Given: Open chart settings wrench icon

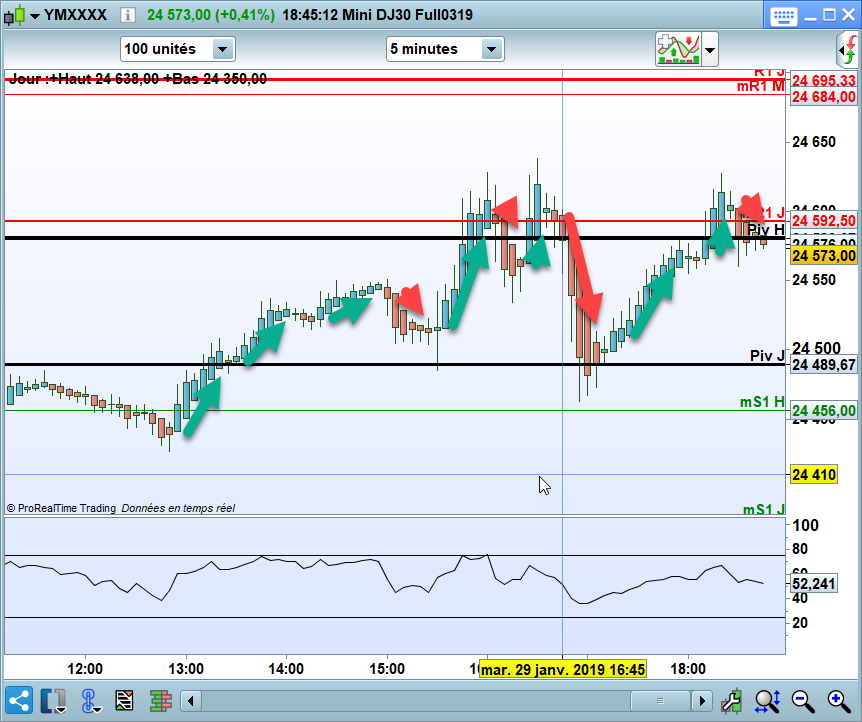Looking at the screenshot, I should click(732, 701).
